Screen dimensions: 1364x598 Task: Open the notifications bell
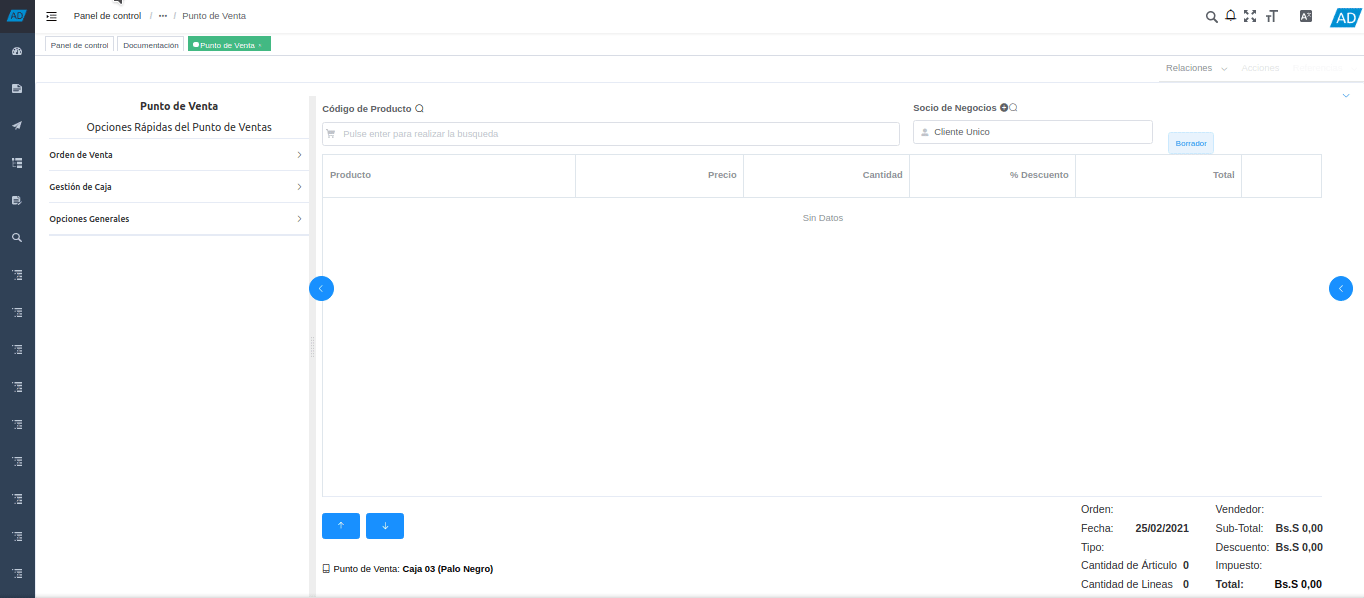1230,17
